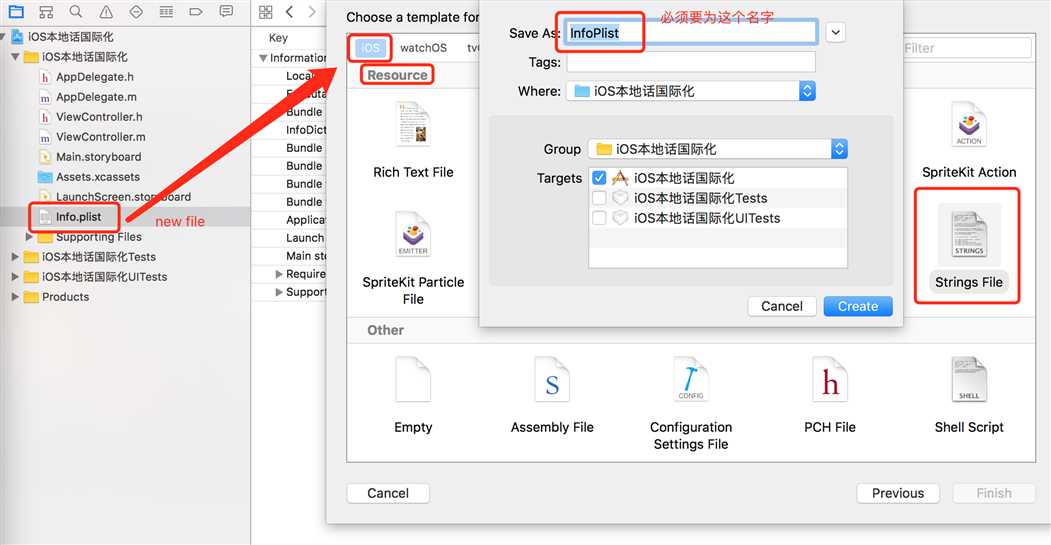
Task: Select the LaunchScreen.storyboard file
Action: click(x=115, y=197)
